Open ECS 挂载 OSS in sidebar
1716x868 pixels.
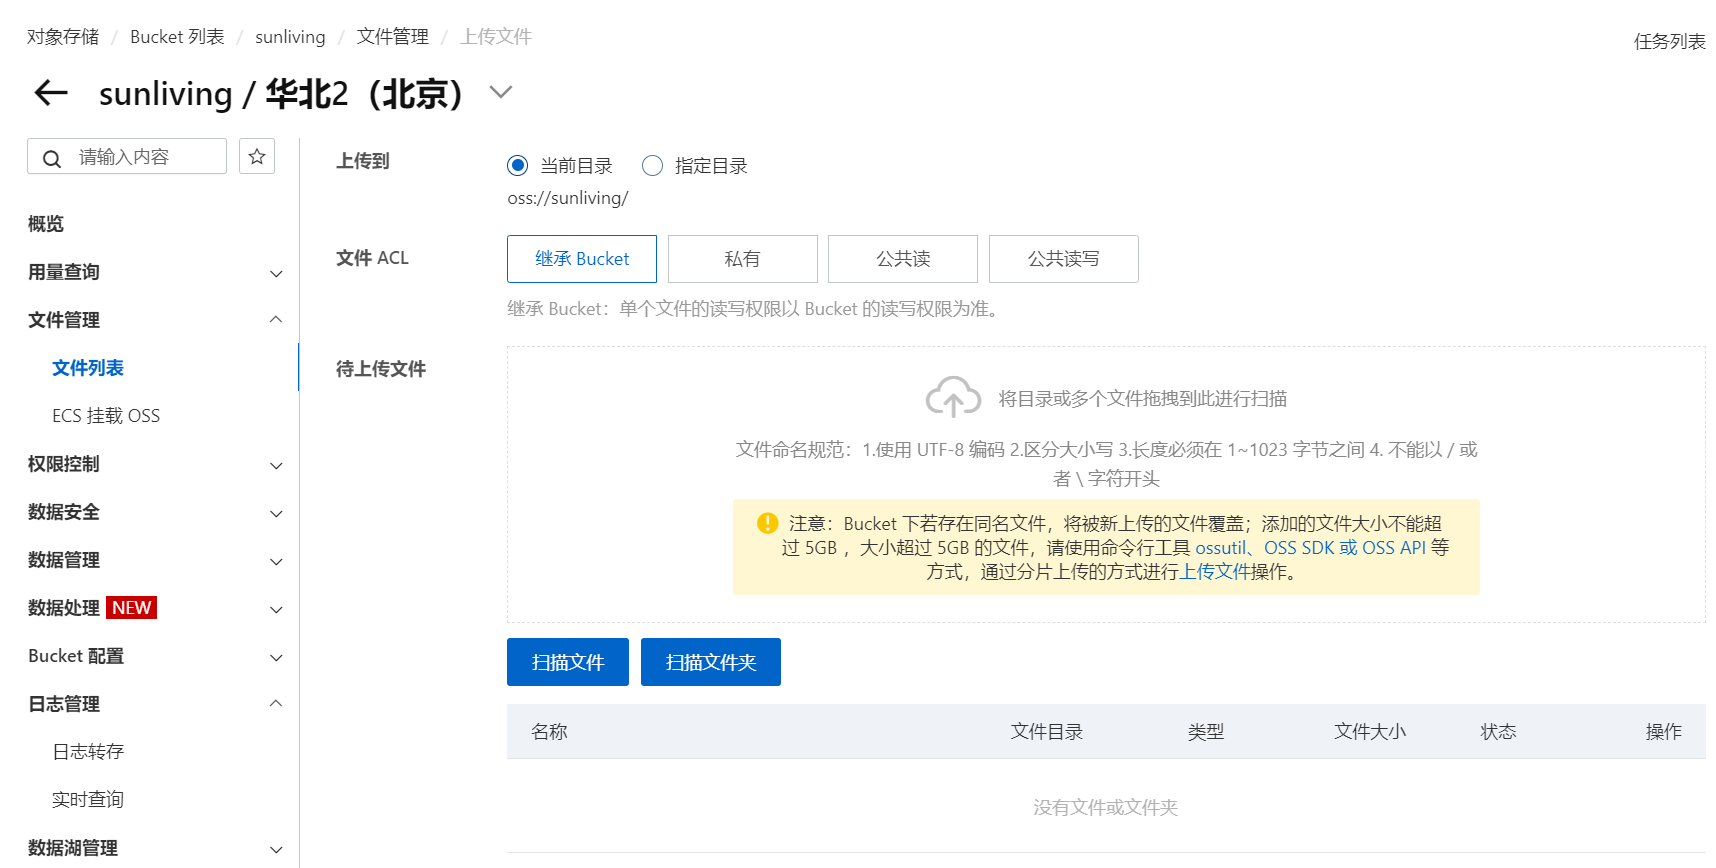[x=106, y=416]
